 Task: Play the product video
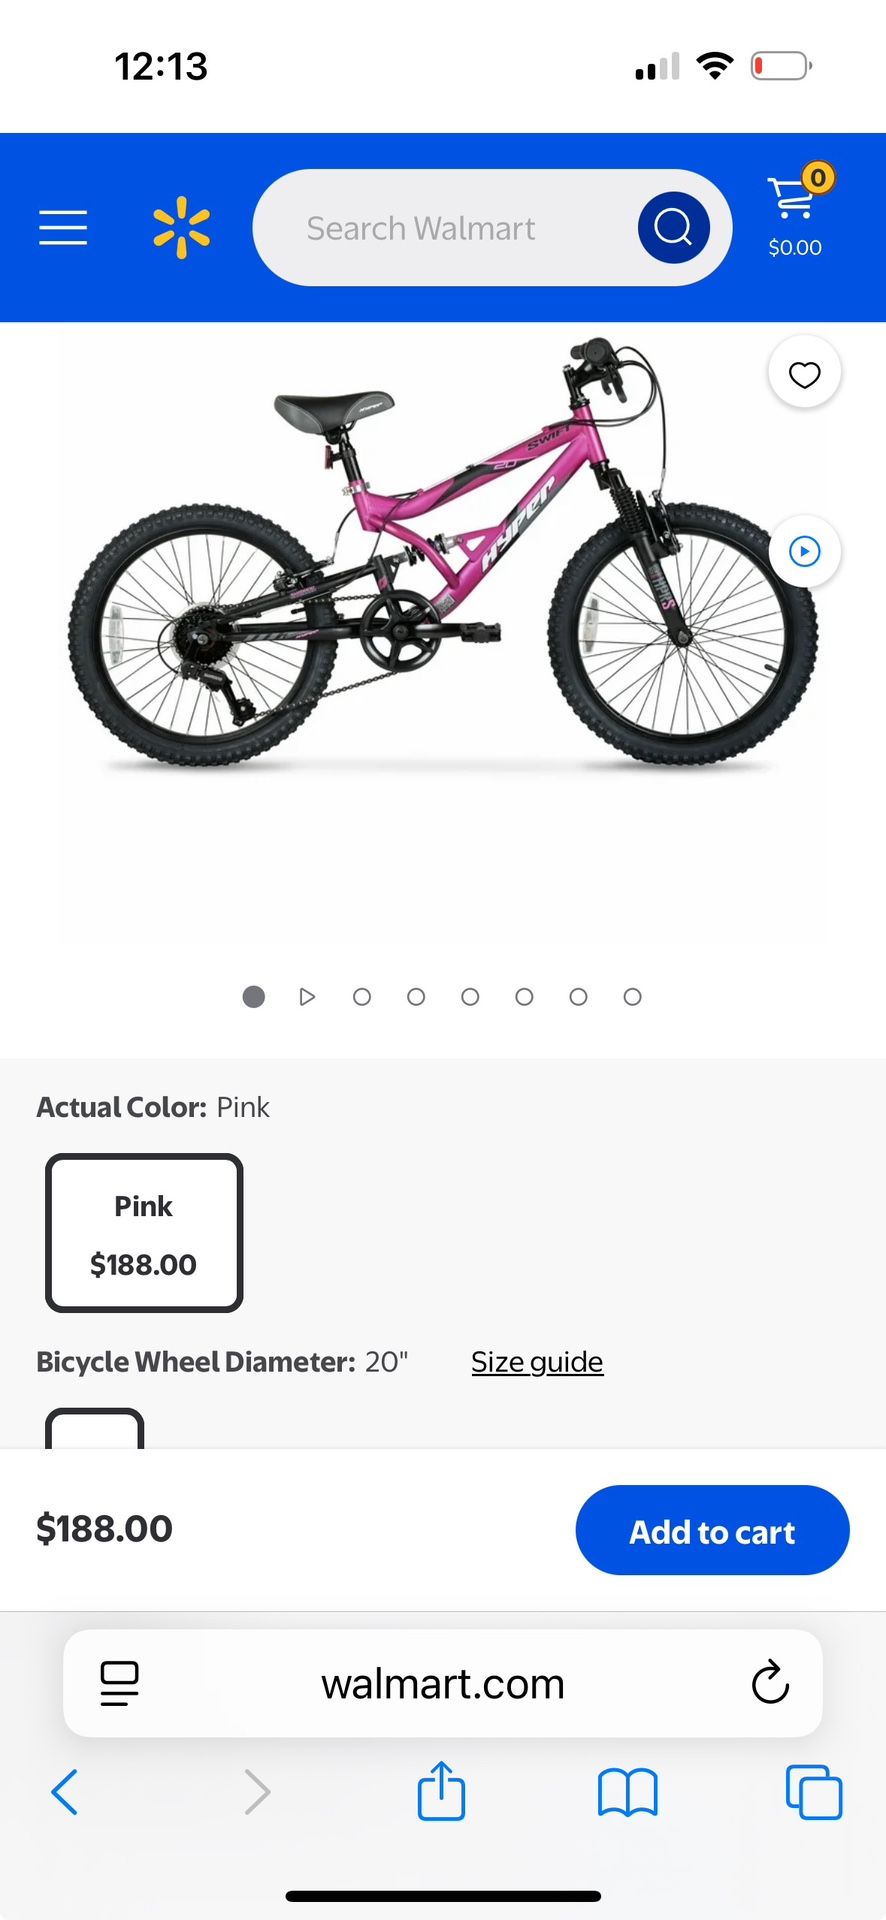[x=804, y=551]
